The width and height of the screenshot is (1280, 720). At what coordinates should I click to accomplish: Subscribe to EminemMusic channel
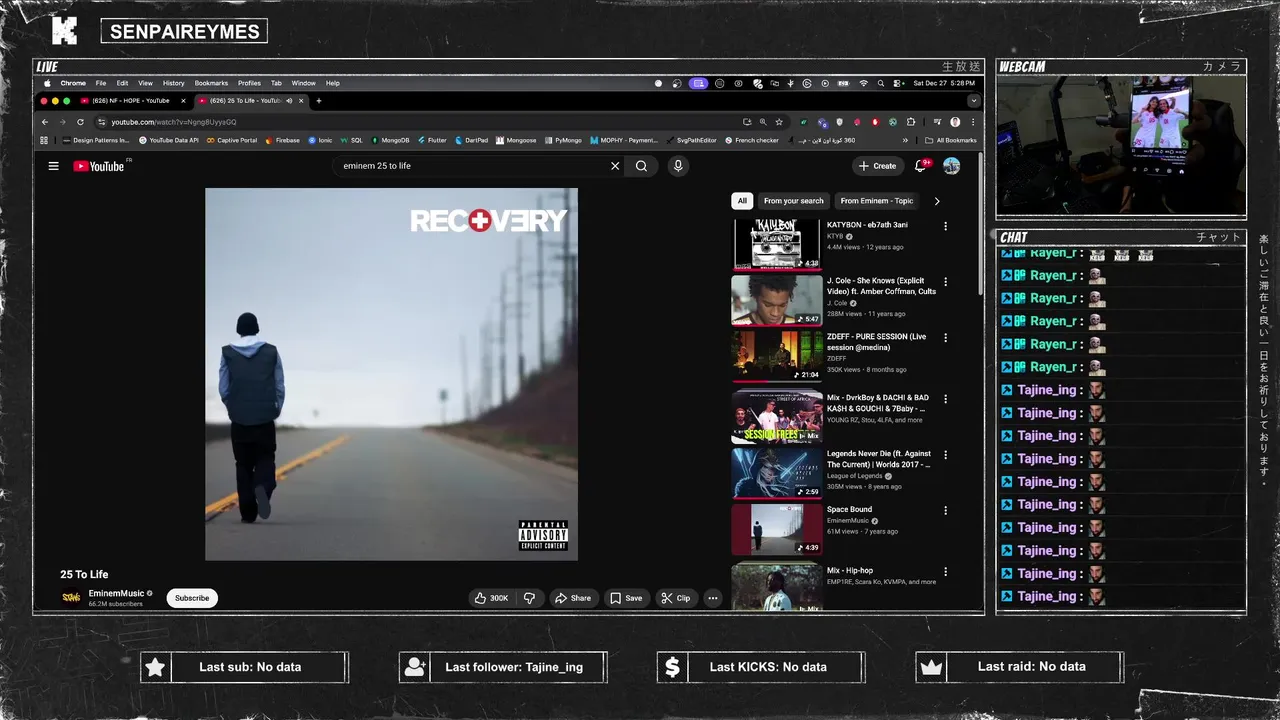[x=192, y=598]
